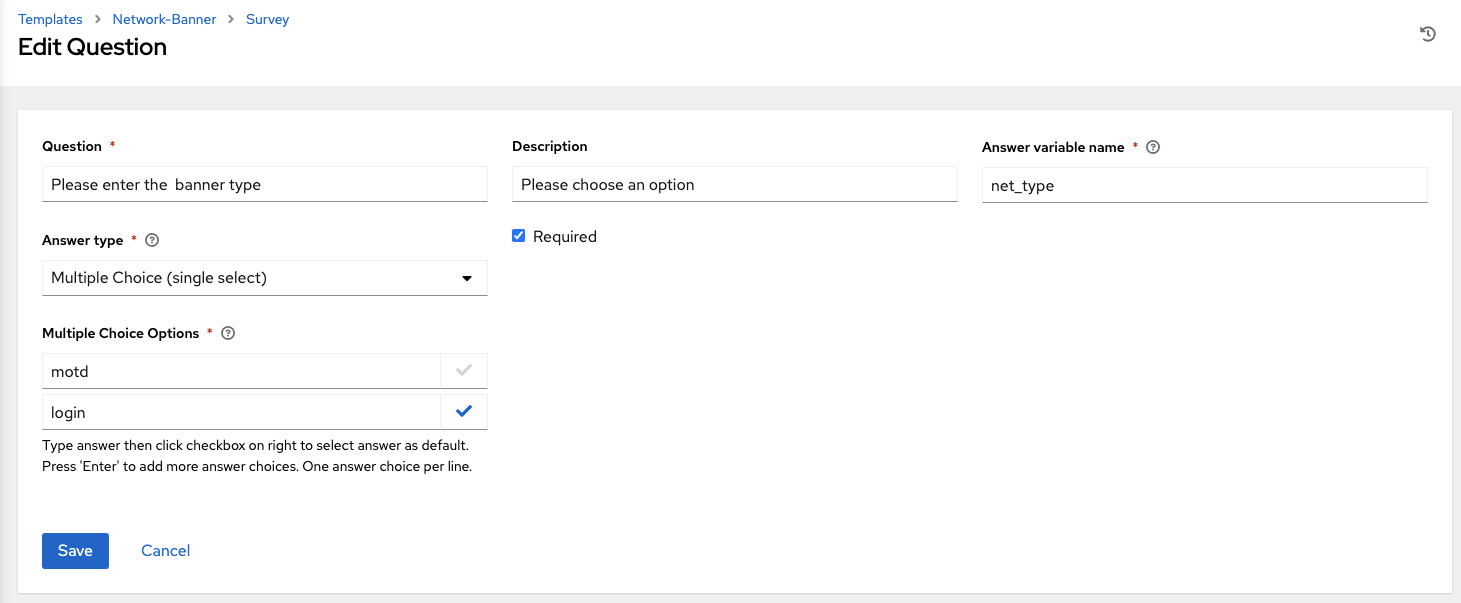
Task: Edit the login option text field
Action: click(x=240, y=411)
